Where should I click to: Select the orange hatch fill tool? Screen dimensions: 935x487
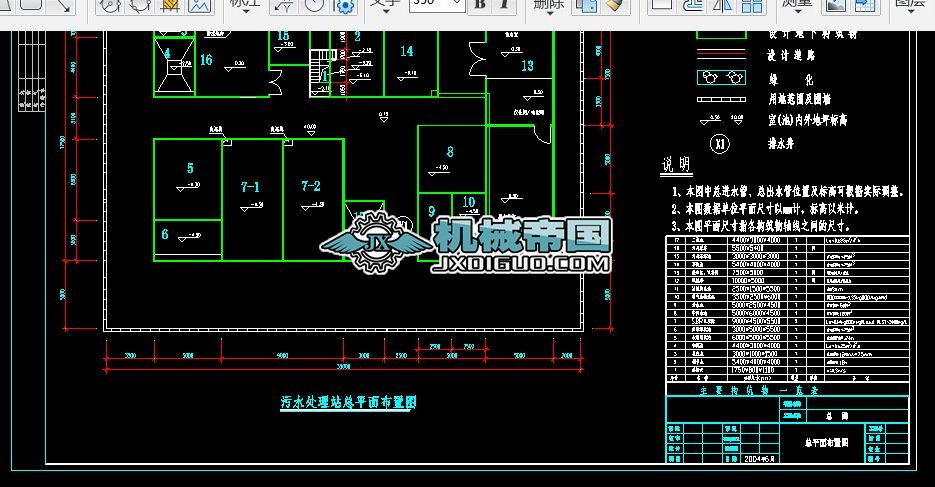(170, 5)
